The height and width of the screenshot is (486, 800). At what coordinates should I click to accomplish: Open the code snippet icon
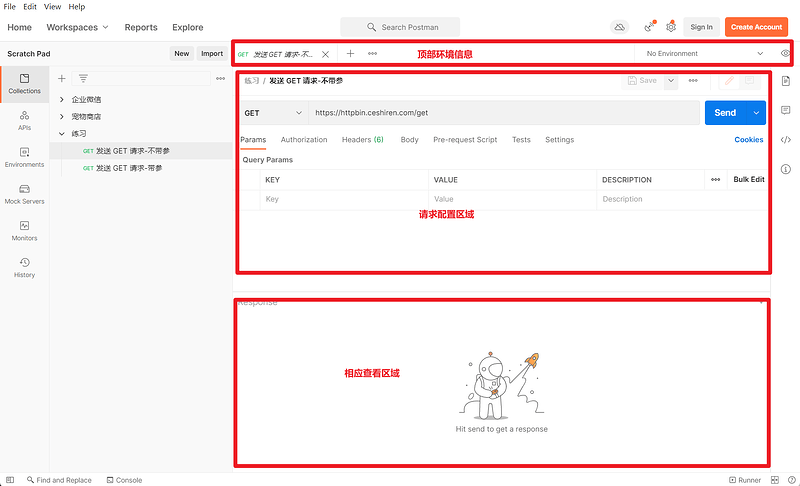(x=786, y=140)
